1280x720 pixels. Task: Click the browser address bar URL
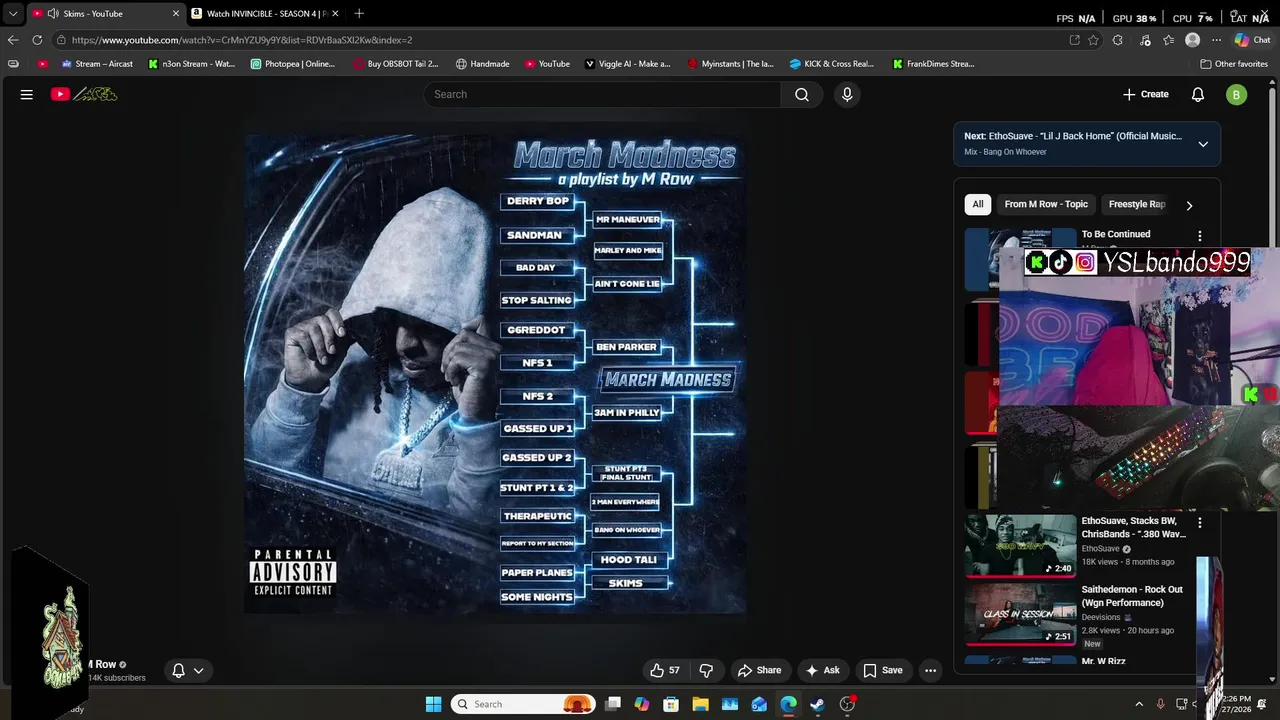click(242, 40)
